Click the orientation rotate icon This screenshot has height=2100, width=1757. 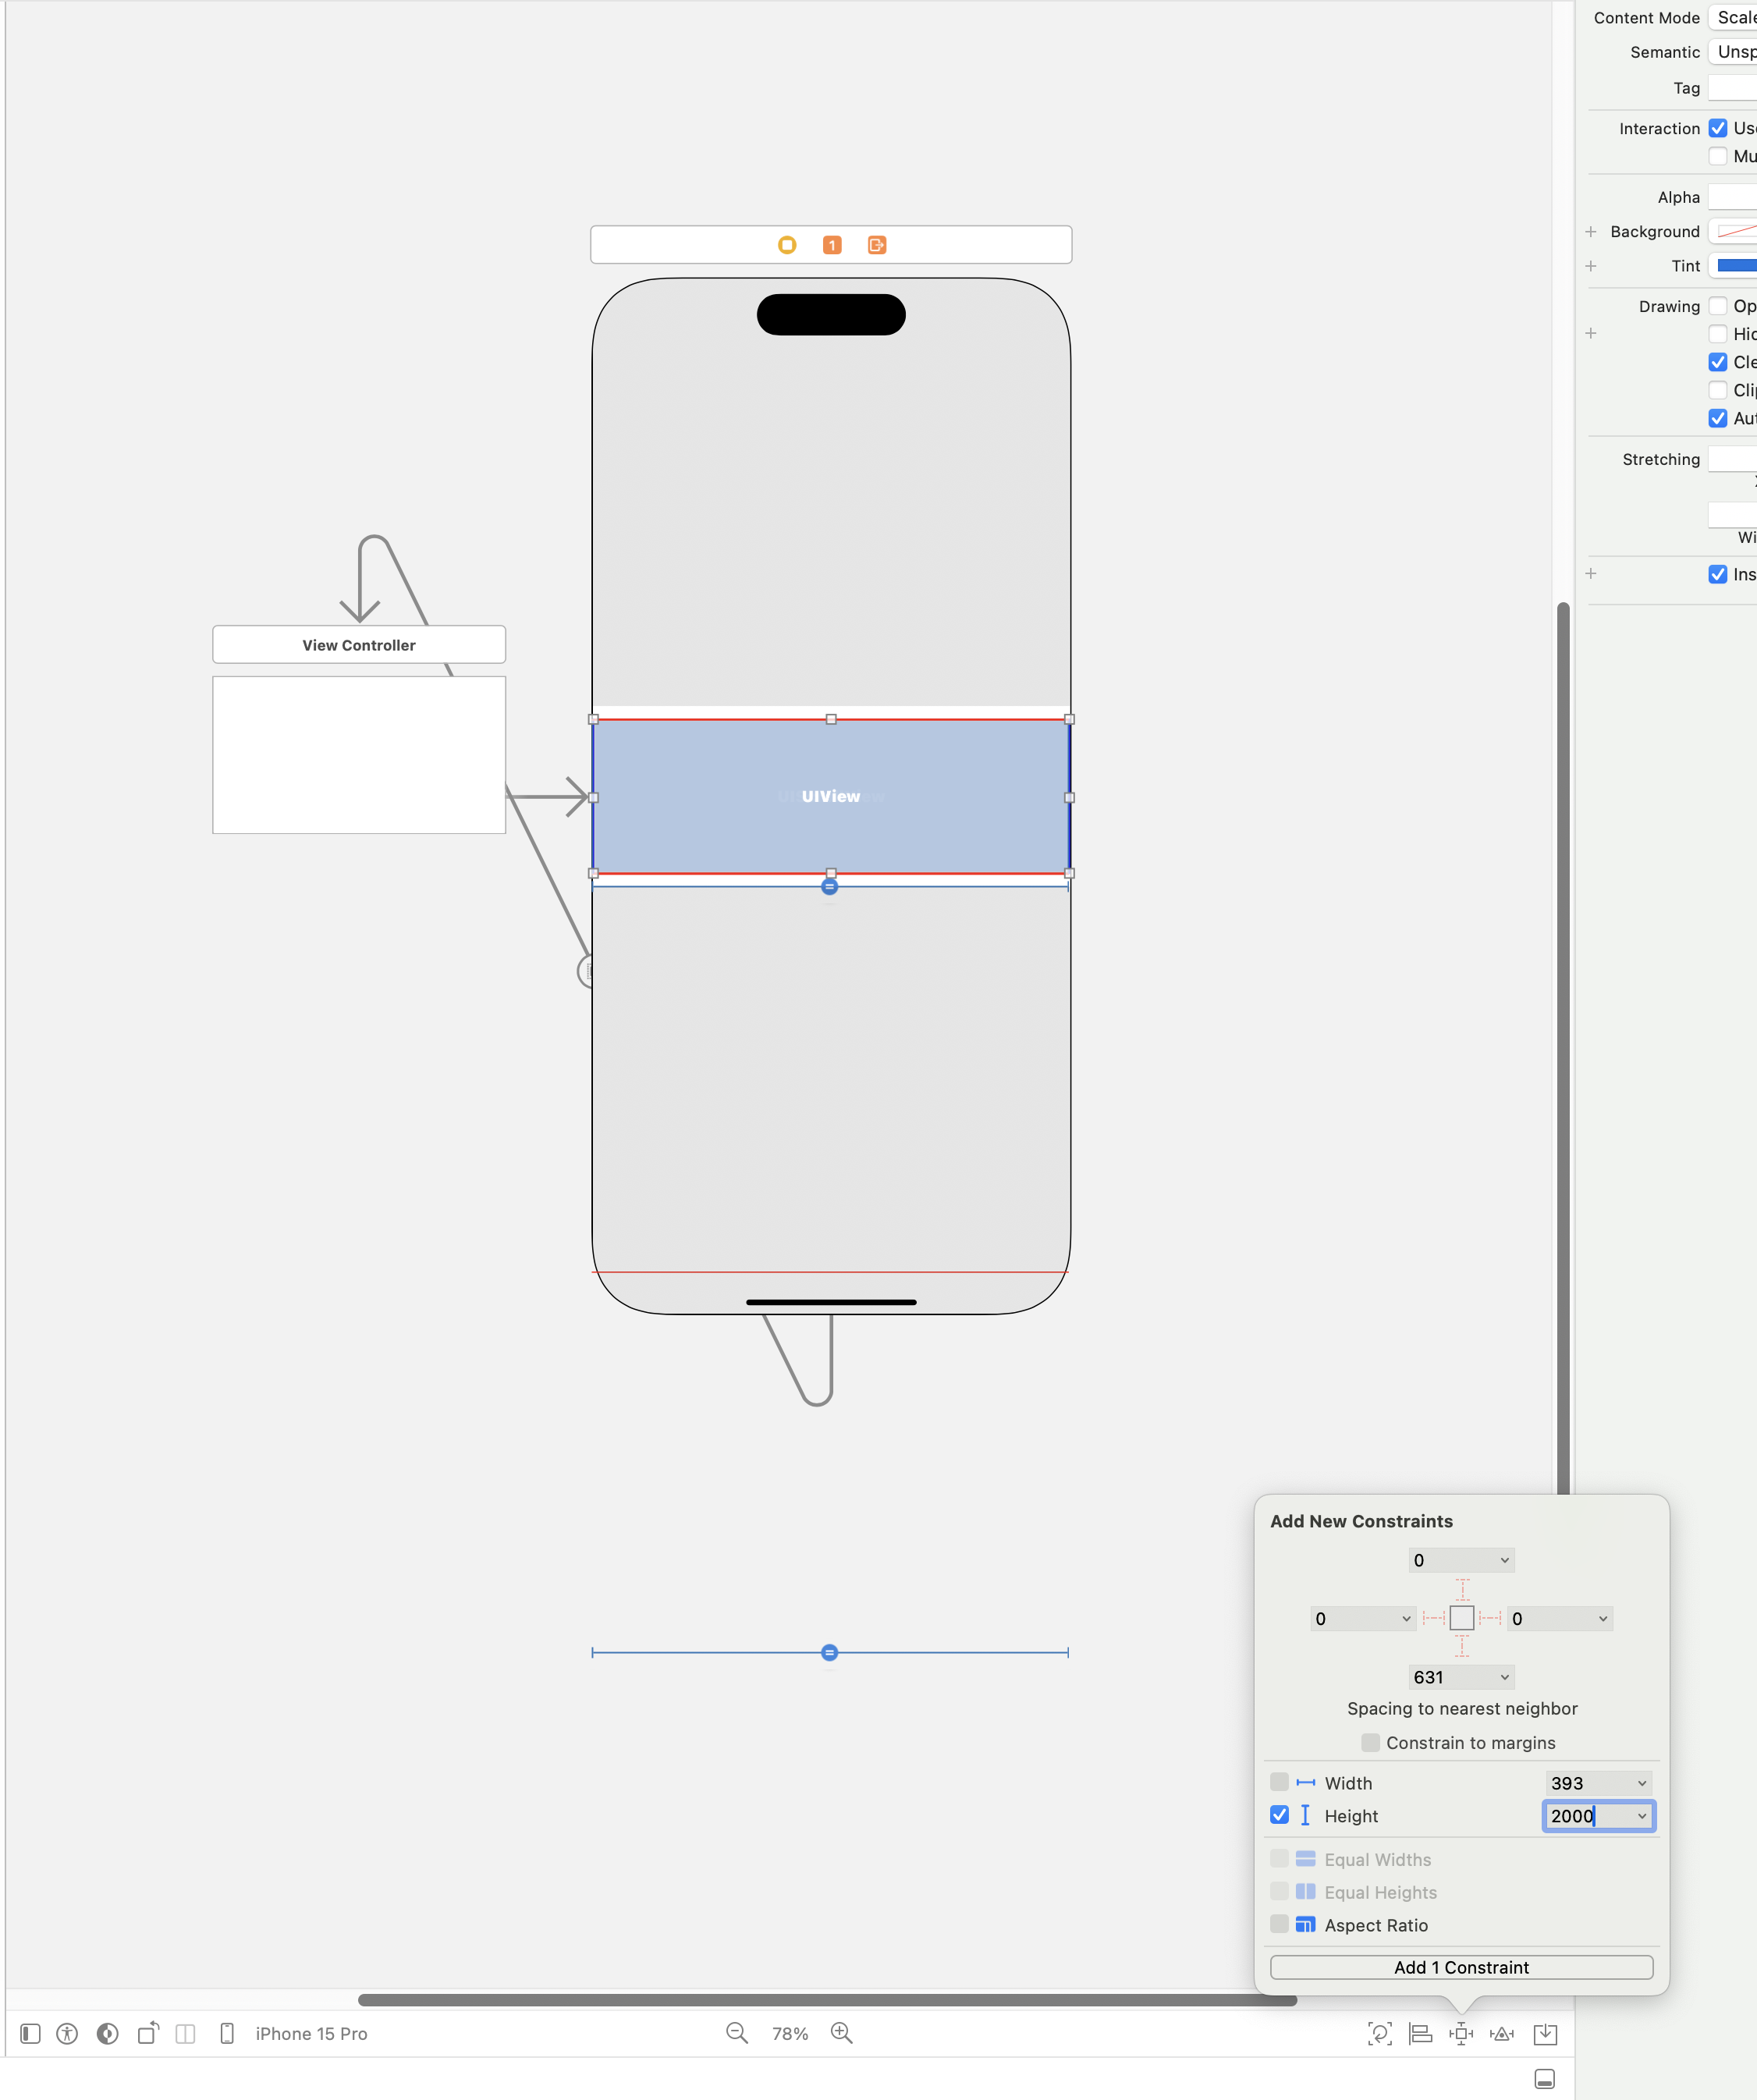(x=148, y=2033)
